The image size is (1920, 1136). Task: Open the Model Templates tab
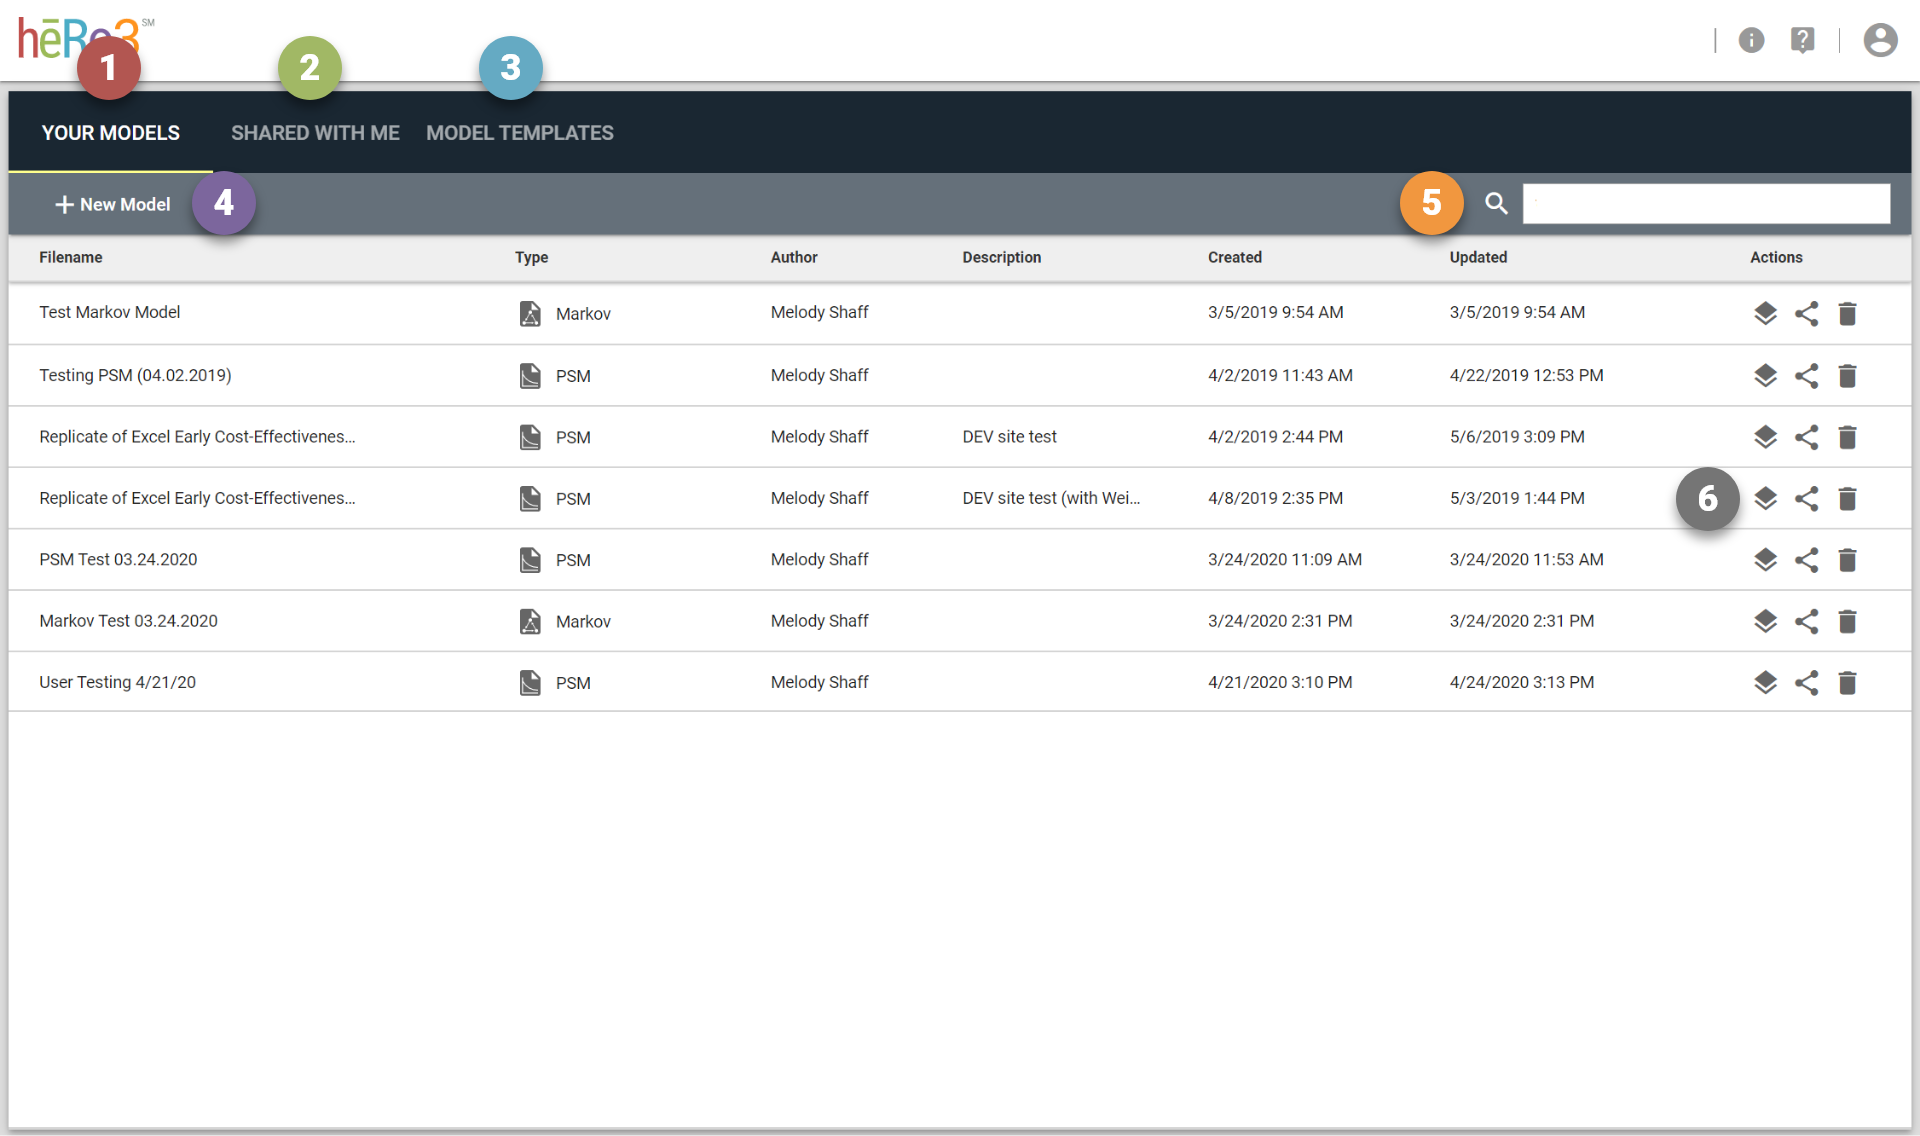click(x=520, y=133)
